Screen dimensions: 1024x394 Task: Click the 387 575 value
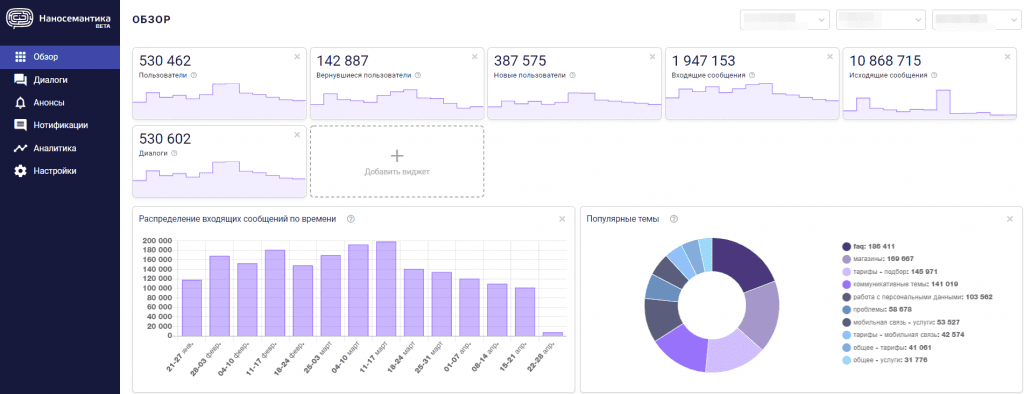[520, 61]
